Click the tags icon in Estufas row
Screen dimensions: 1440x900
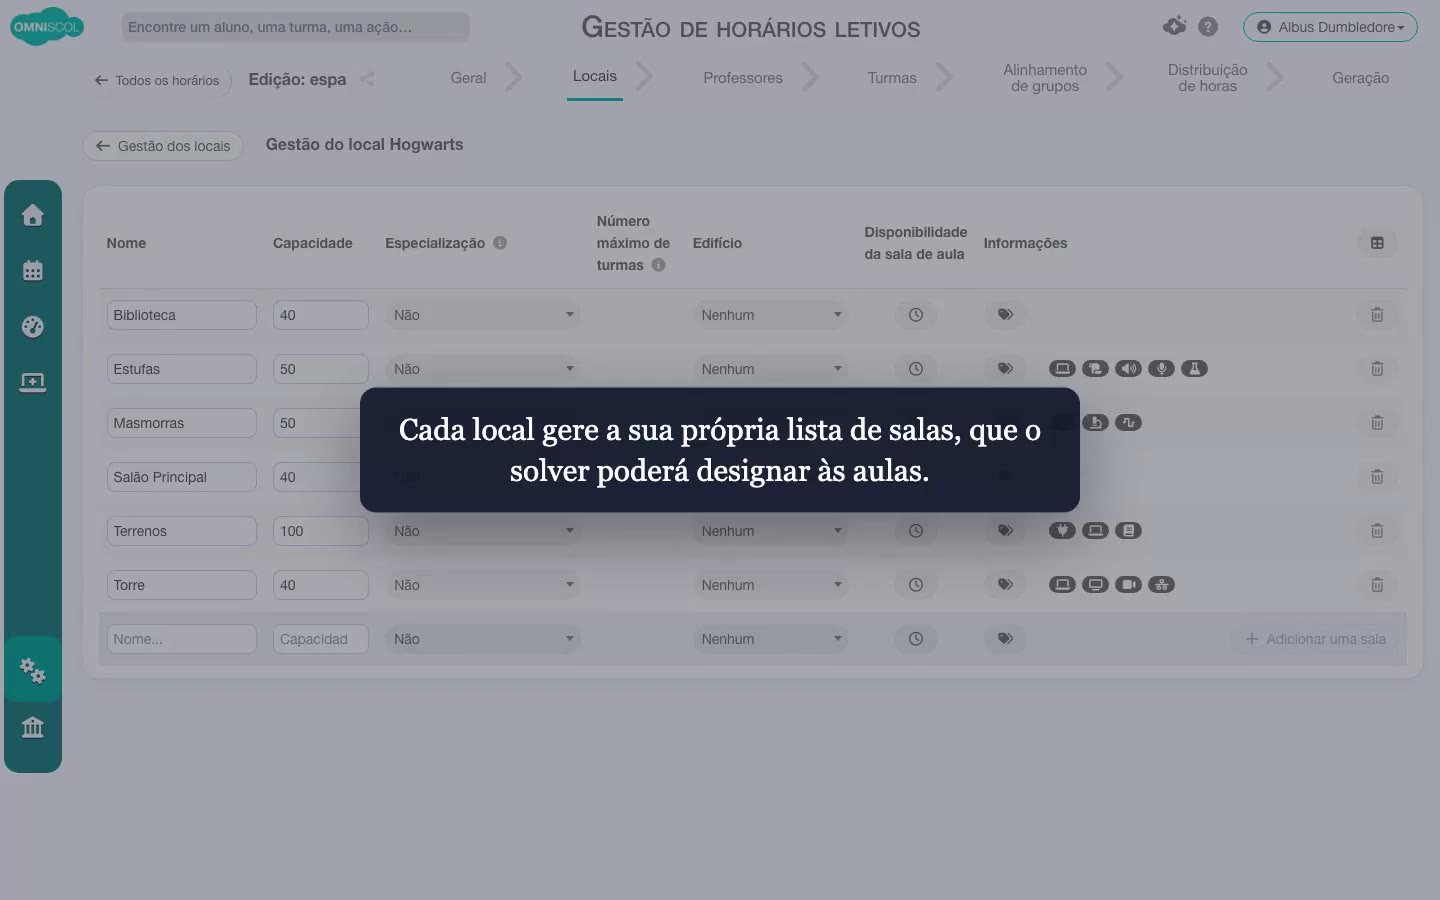1005,369
